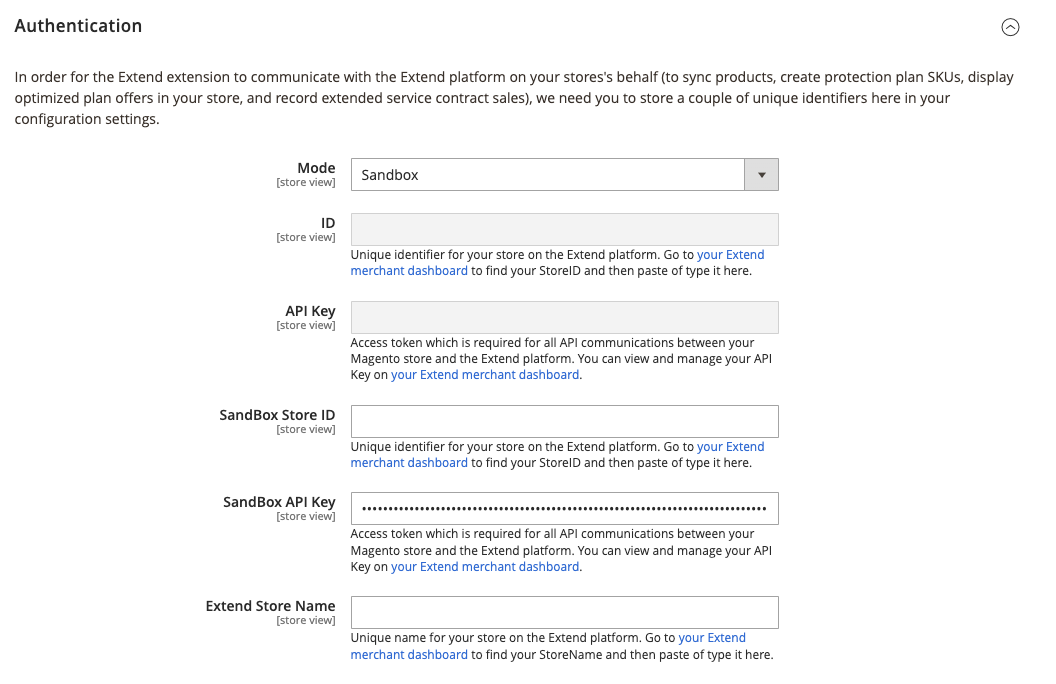The image size is (1056, 684).
Task: Click the ID label
Action: (327, 223)
